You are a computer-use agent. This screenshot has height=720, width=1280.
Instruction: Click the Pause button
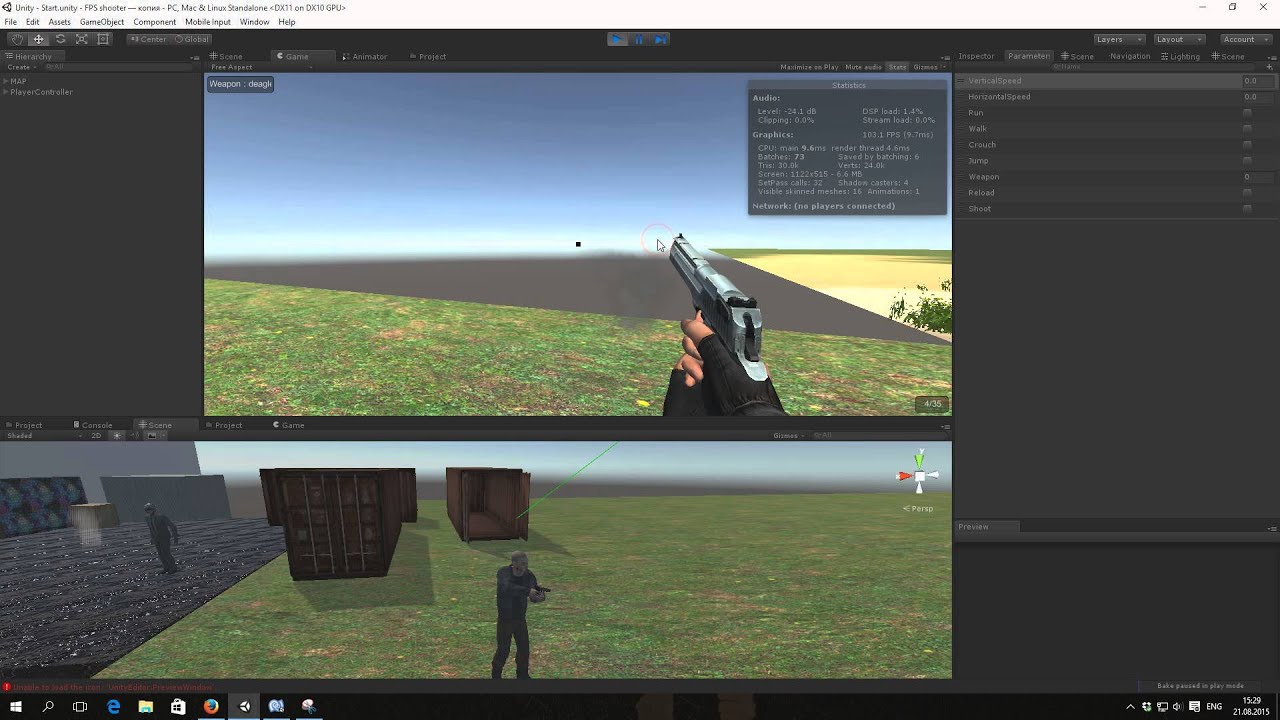click(x=639, y=39)
